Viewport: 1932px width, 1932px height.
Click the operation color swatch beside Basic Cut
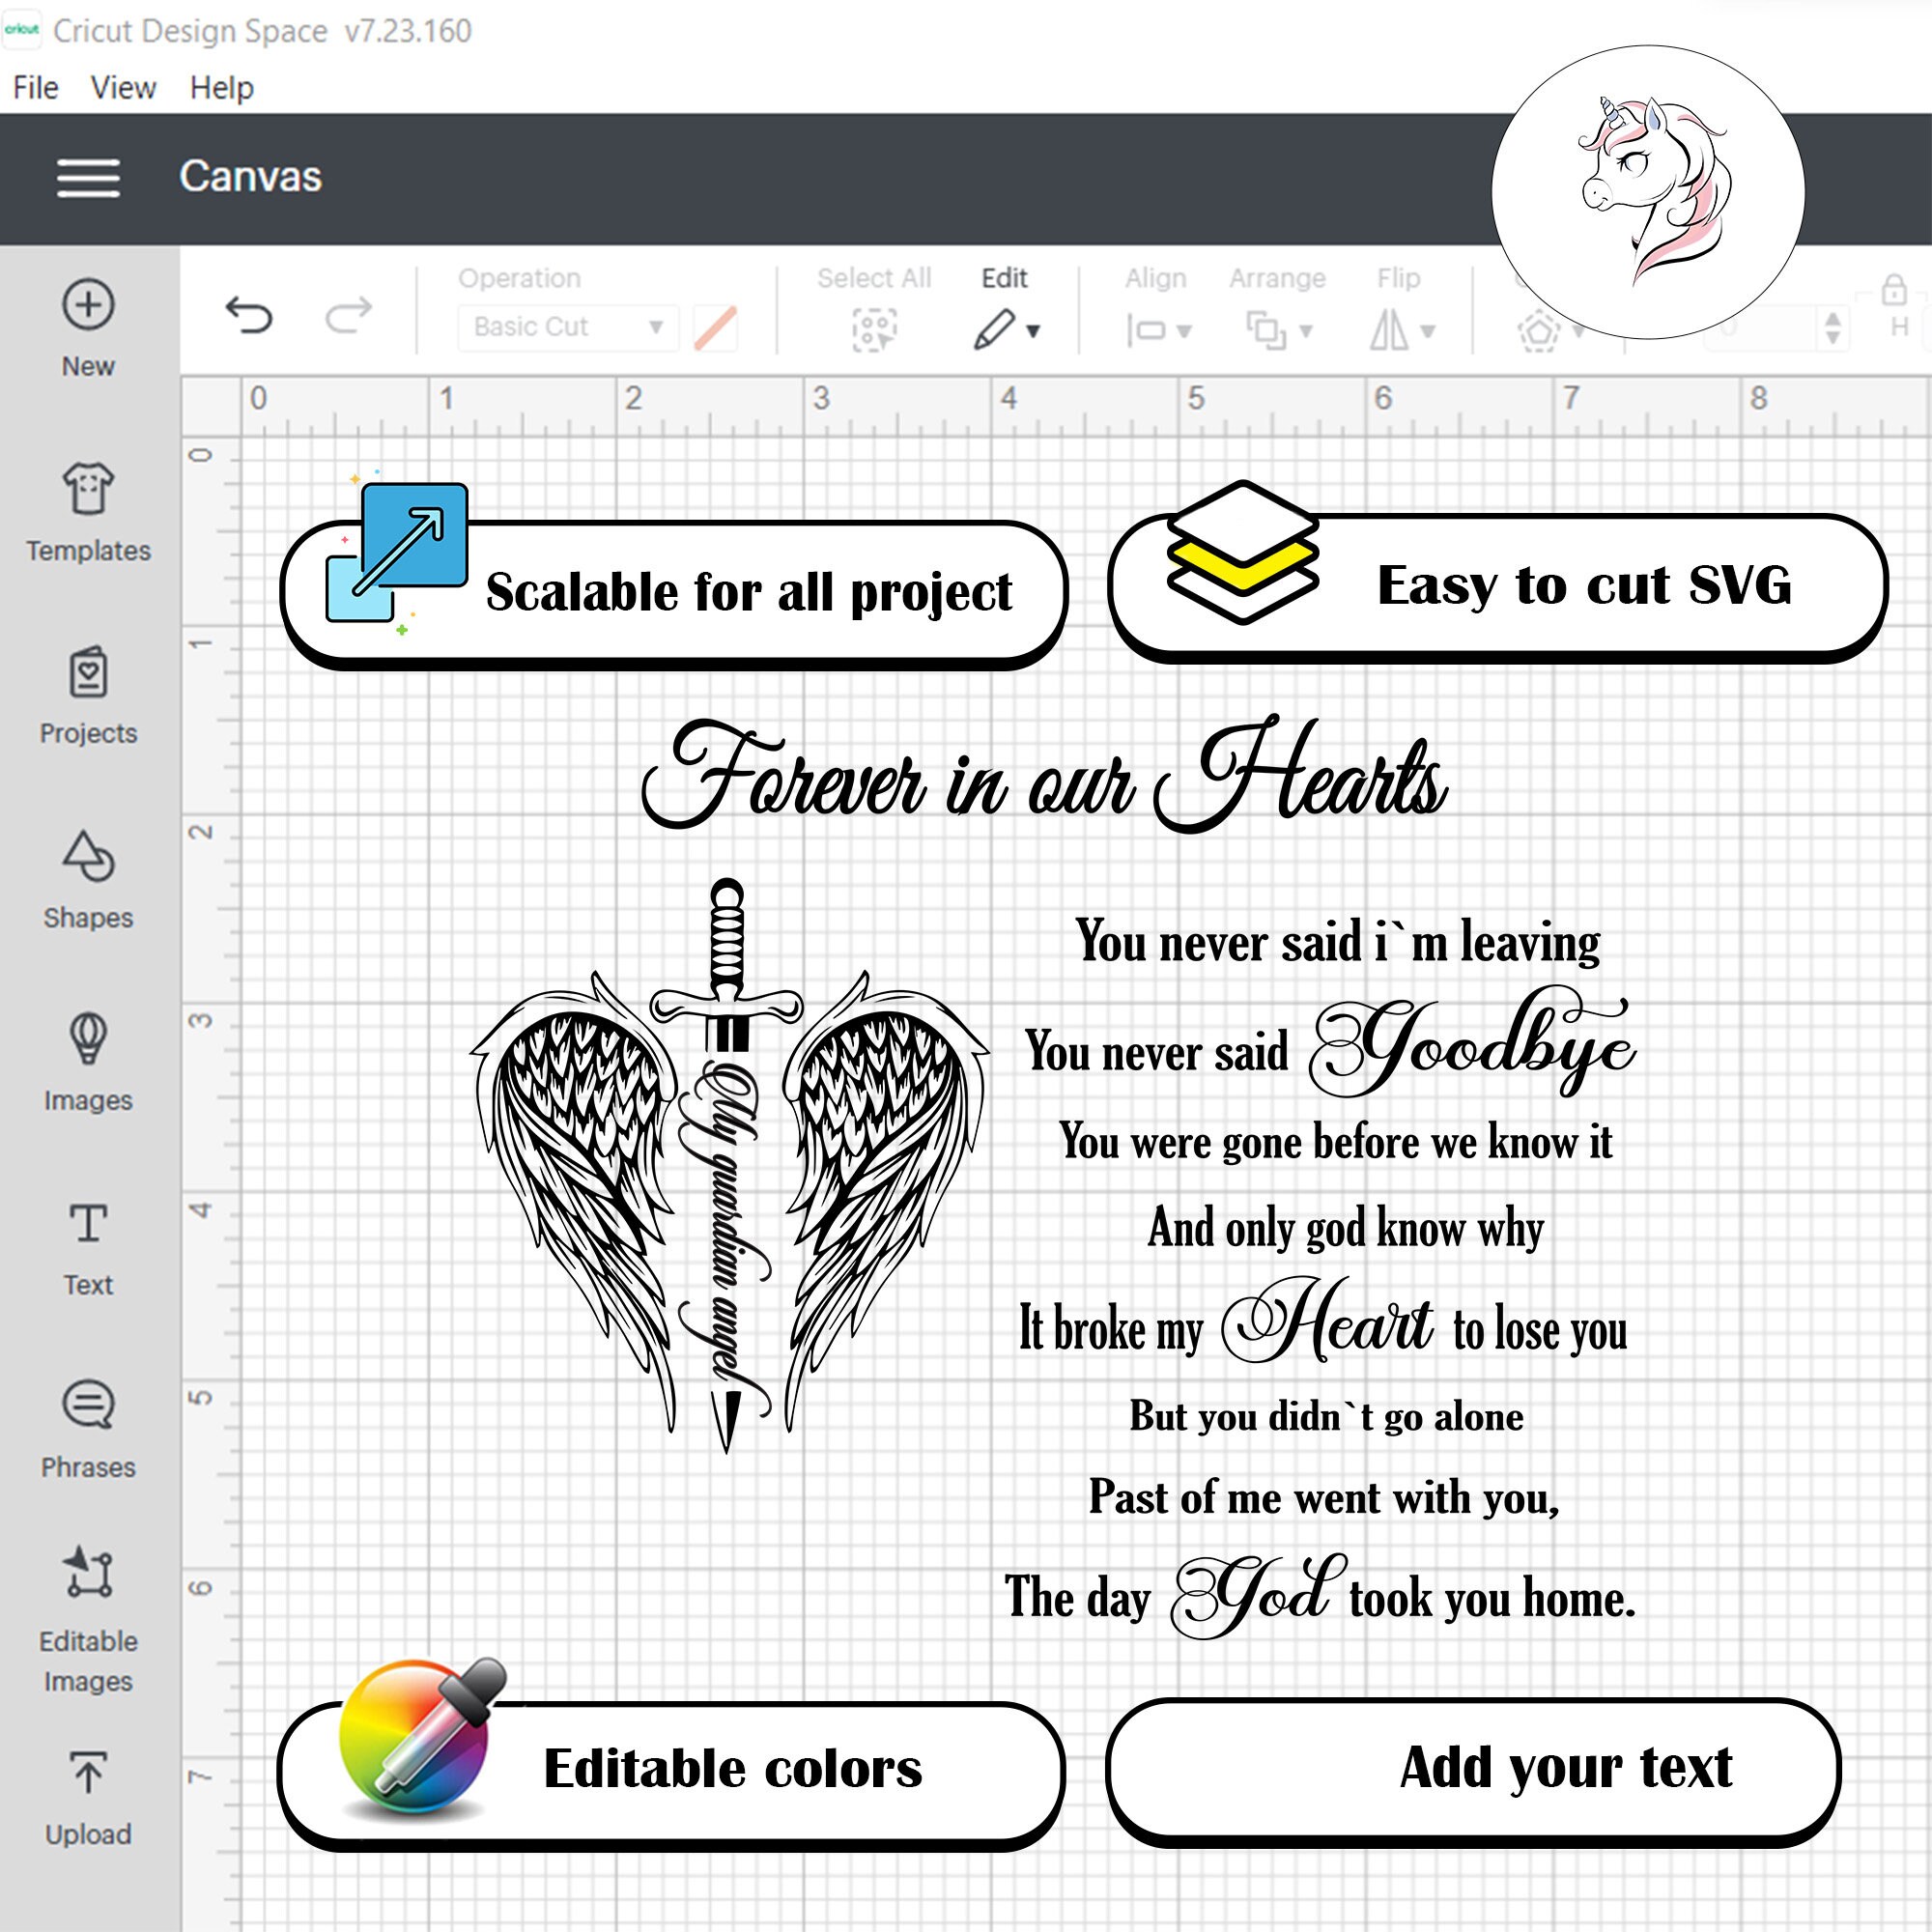tap(717, 326)
